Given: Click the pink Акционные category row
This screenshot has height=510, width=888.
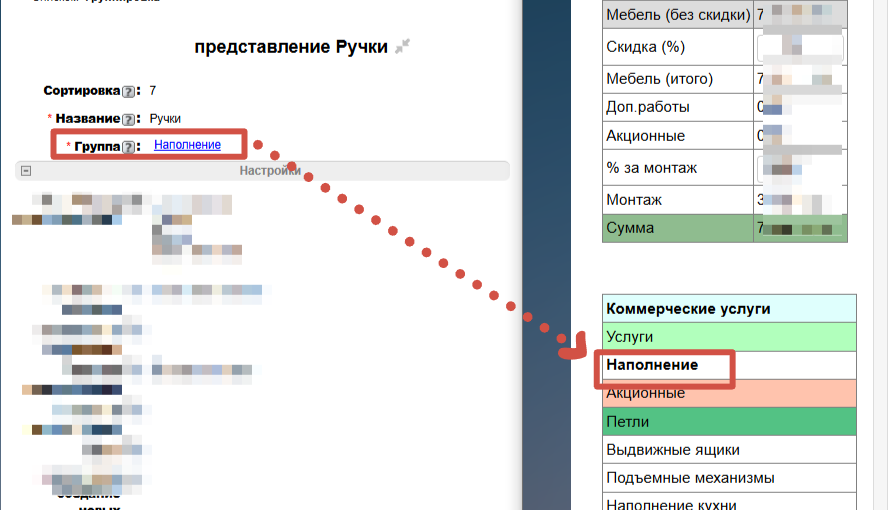Looking at the screenshot, I should pos(730,393).
